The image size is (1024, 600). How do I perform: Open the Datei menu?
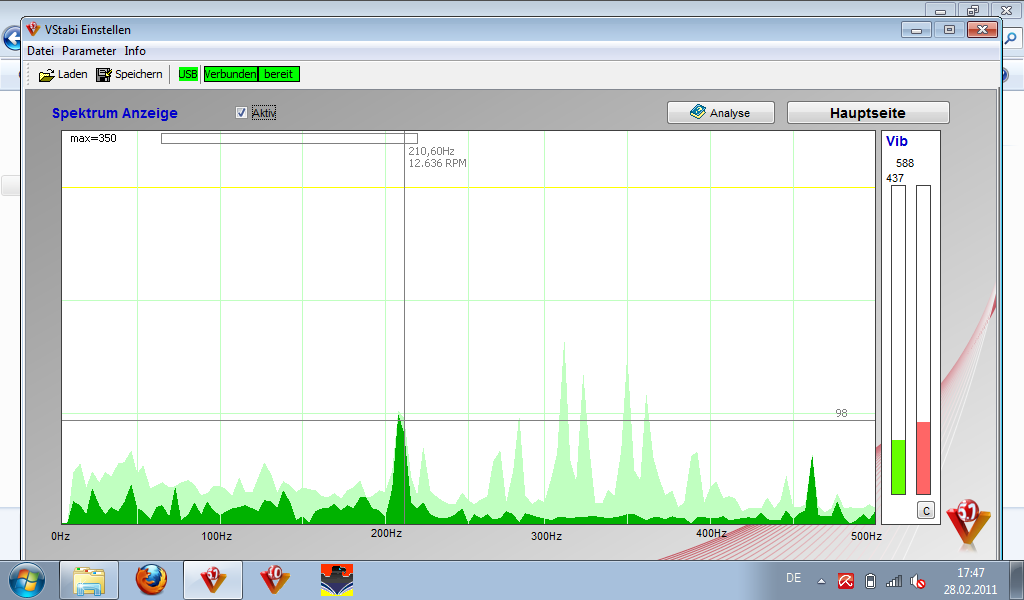[x=40, y=51]
